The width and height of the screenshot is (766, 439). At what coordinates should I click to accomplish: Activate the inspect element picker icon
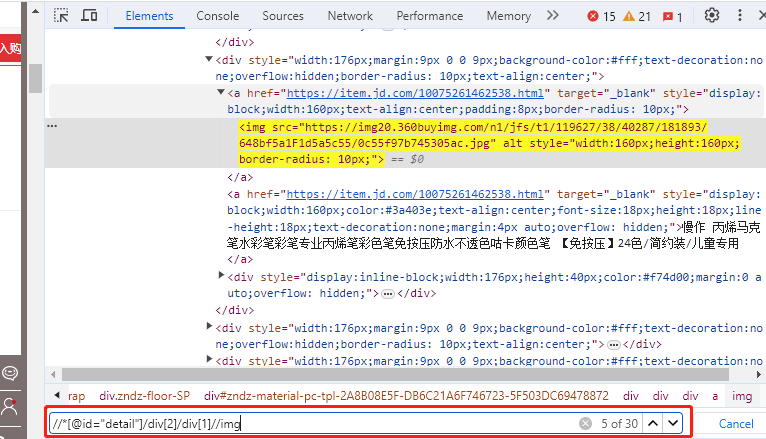(61, 16)
